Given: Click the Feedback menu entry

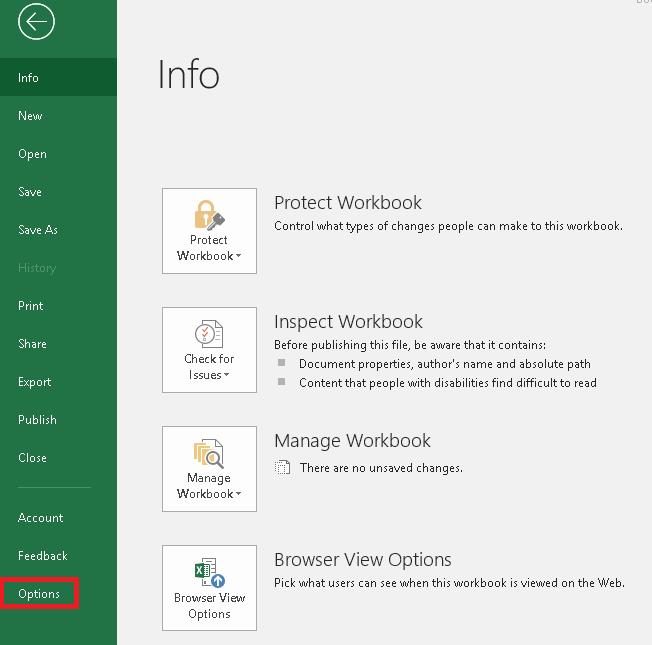Looking at the screenshot, I should (x=43, y=556).
